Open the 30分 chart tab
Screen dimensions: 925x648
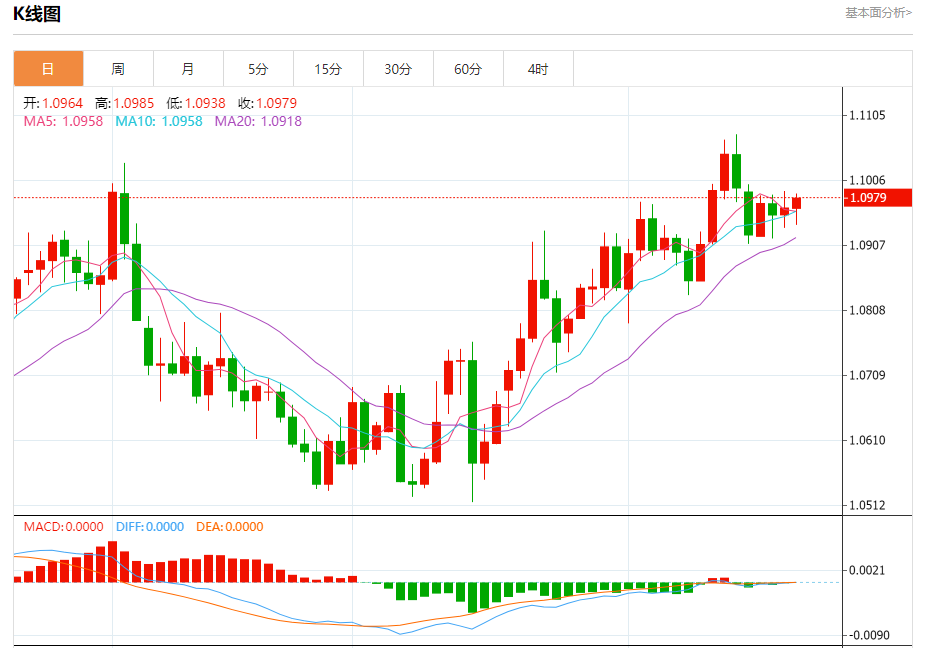[398, 69]
